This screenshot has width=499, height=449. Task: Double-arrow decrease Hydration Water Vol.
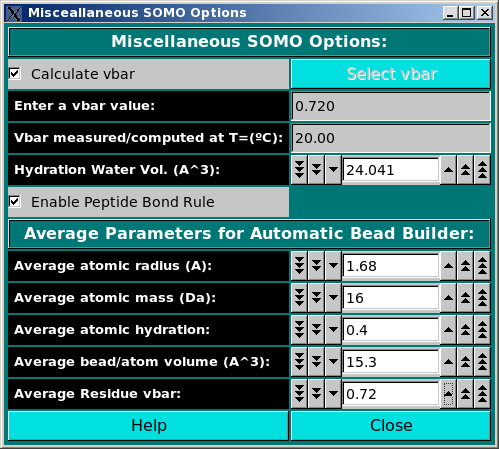(x=316, y=170)
